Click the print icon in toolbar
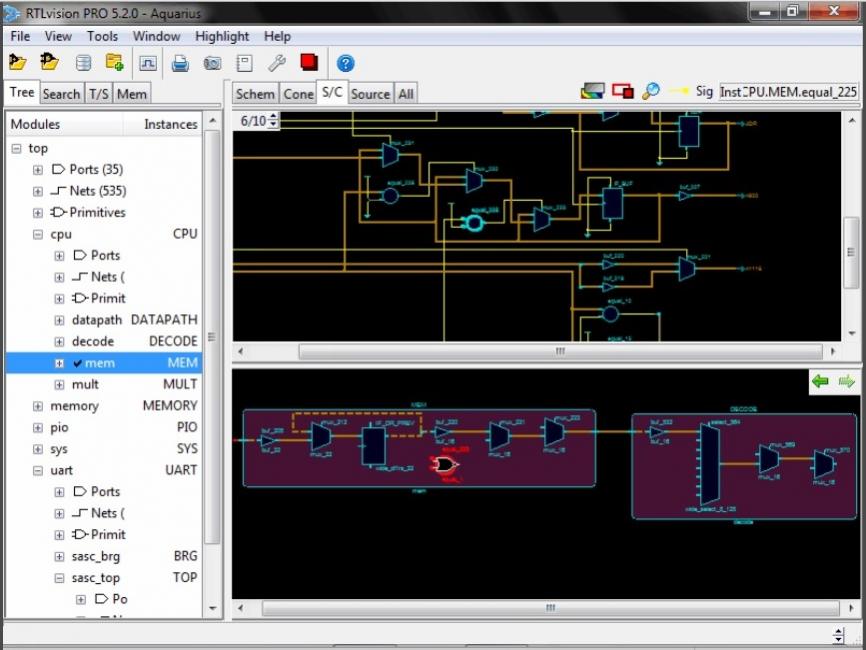Screen dimensions: 866x650 (180, 63)
